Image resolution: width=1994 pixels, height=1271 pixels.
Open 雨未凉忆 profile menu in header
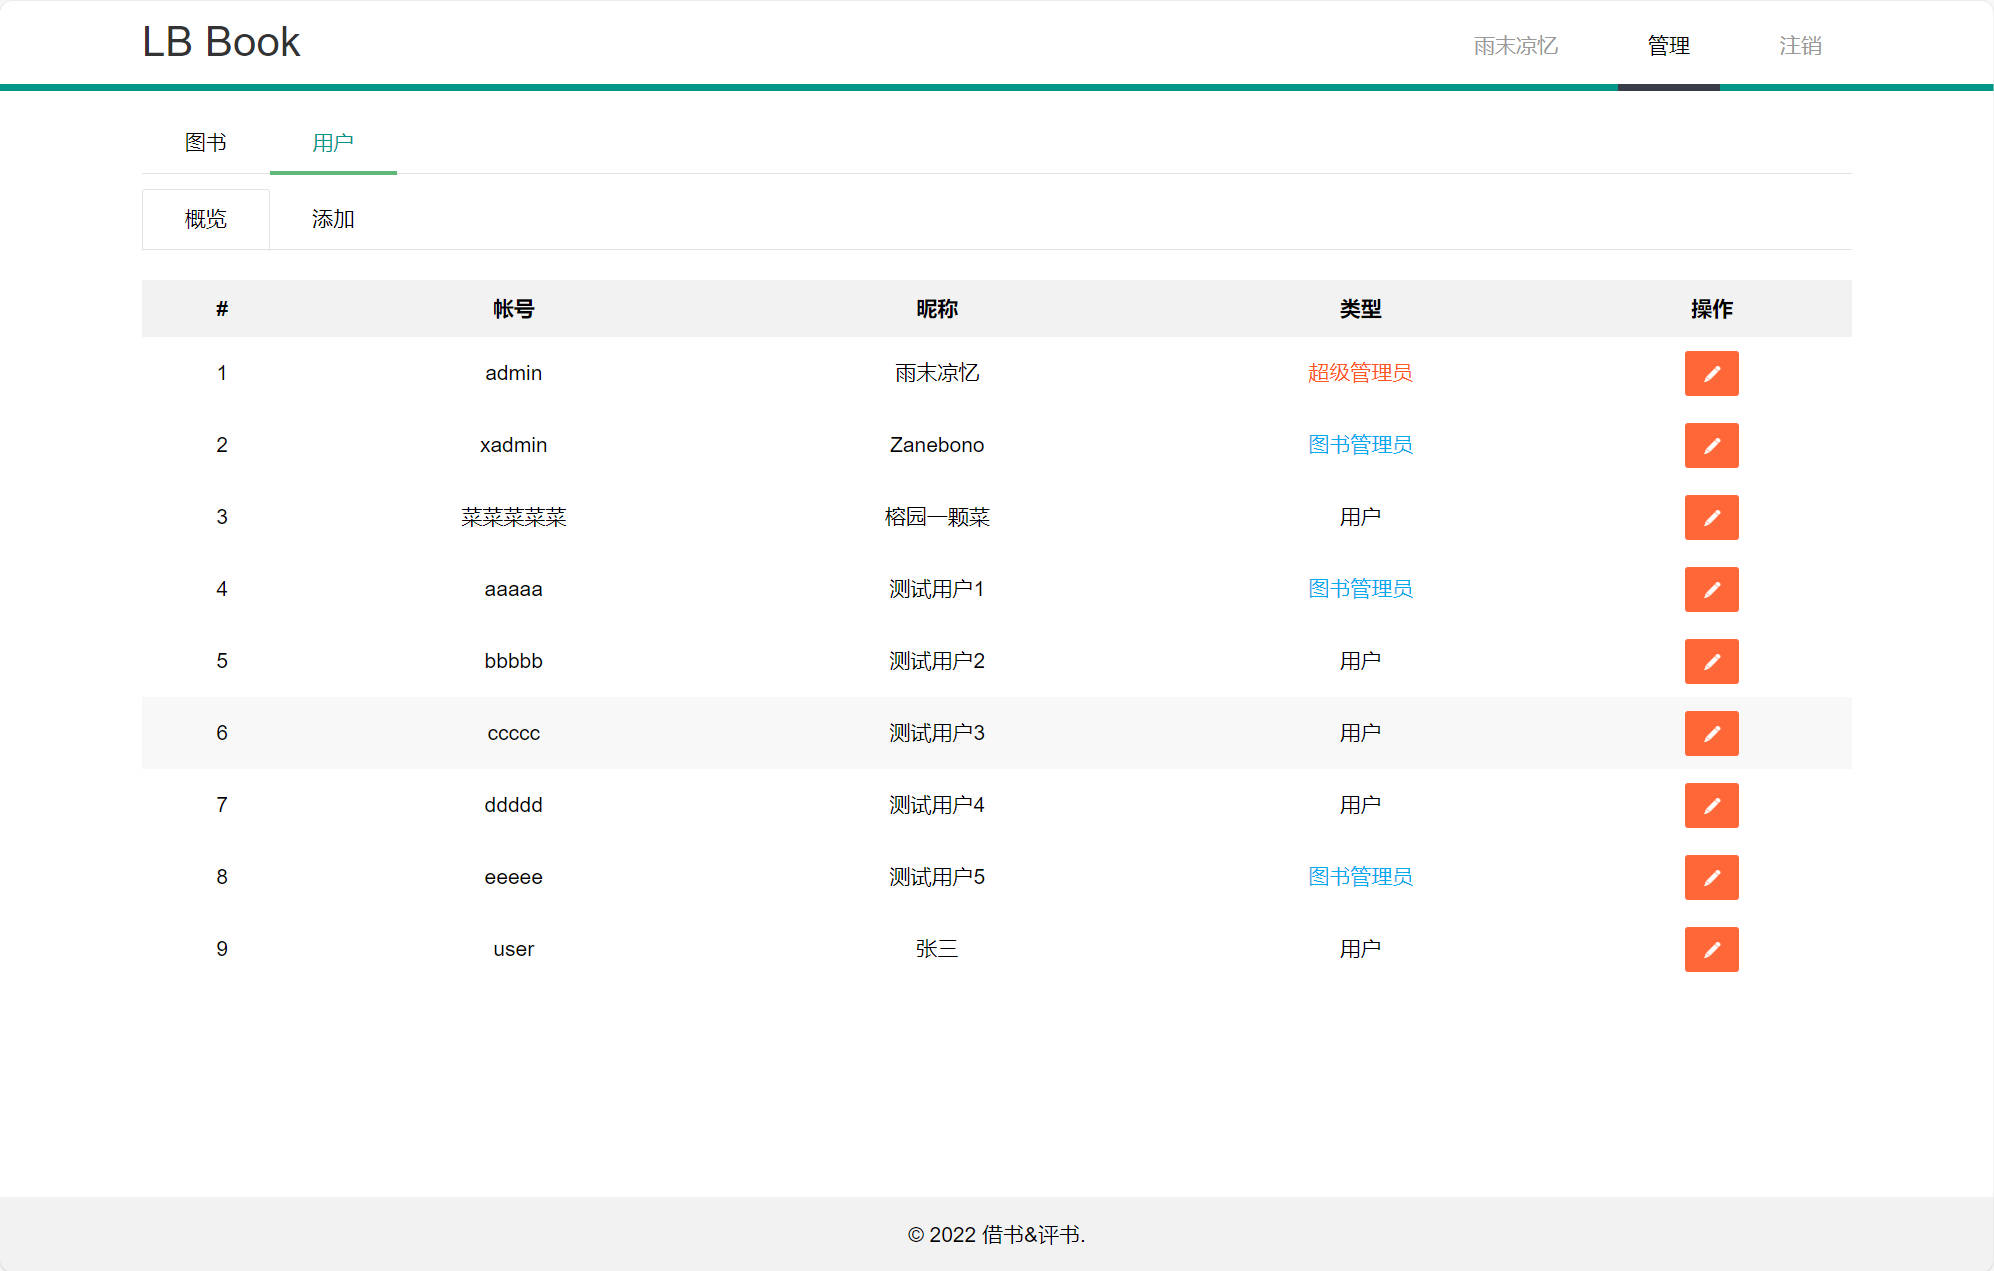pos(1515,45)
